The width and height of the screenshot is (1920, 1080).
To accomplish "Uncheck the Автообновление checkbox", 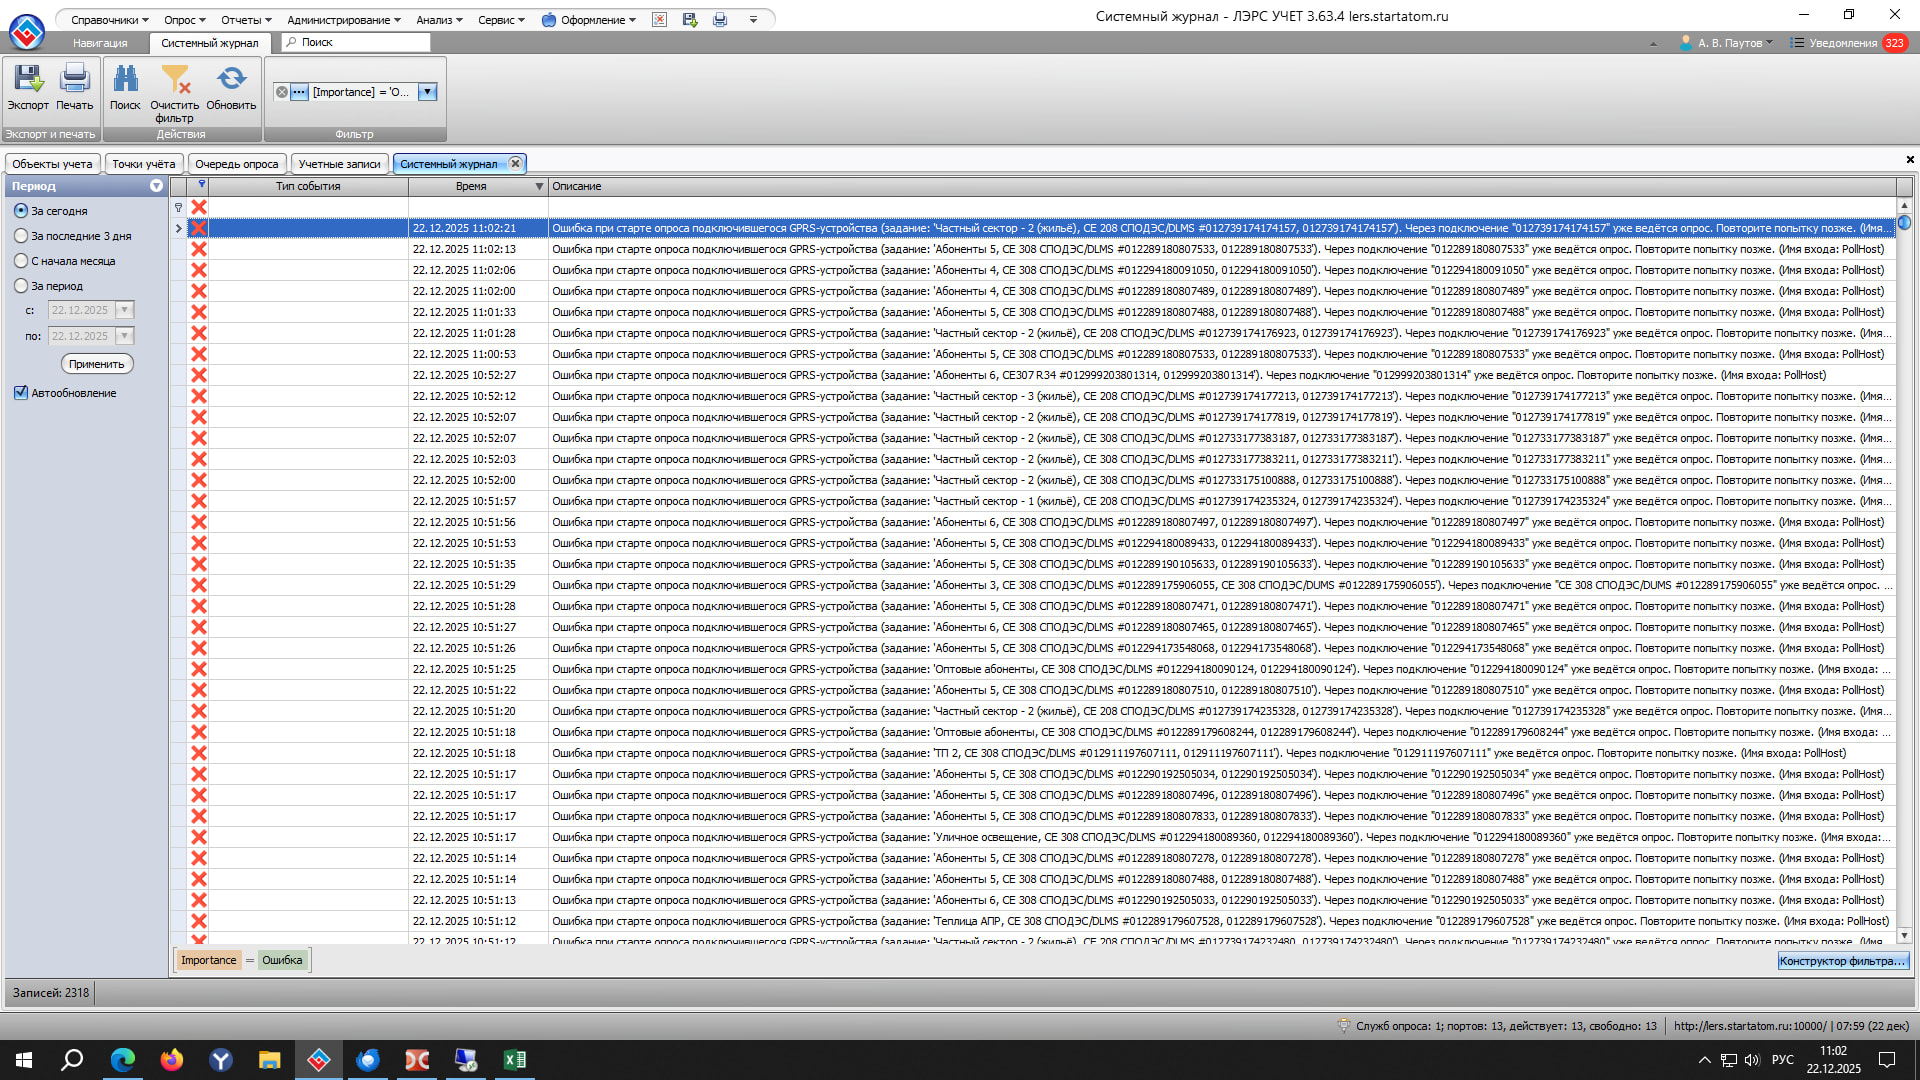I will tap(21, 393).
